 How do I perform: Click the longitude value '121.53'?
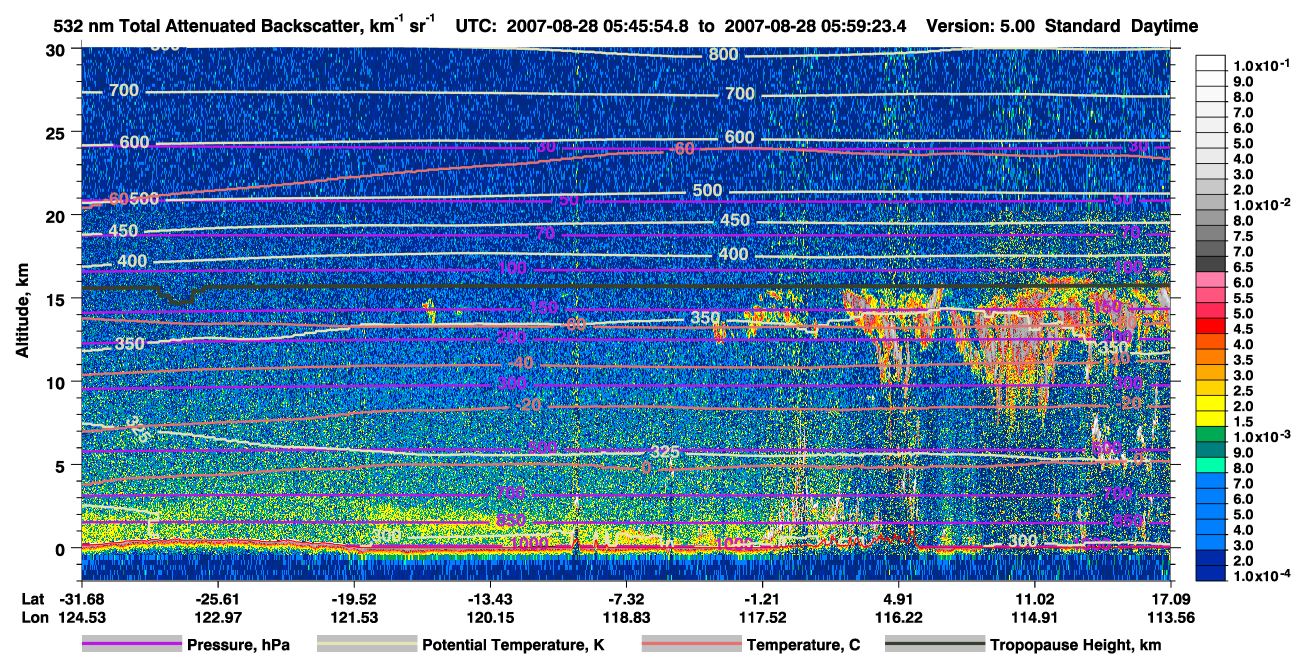click(x=353, y=616)
